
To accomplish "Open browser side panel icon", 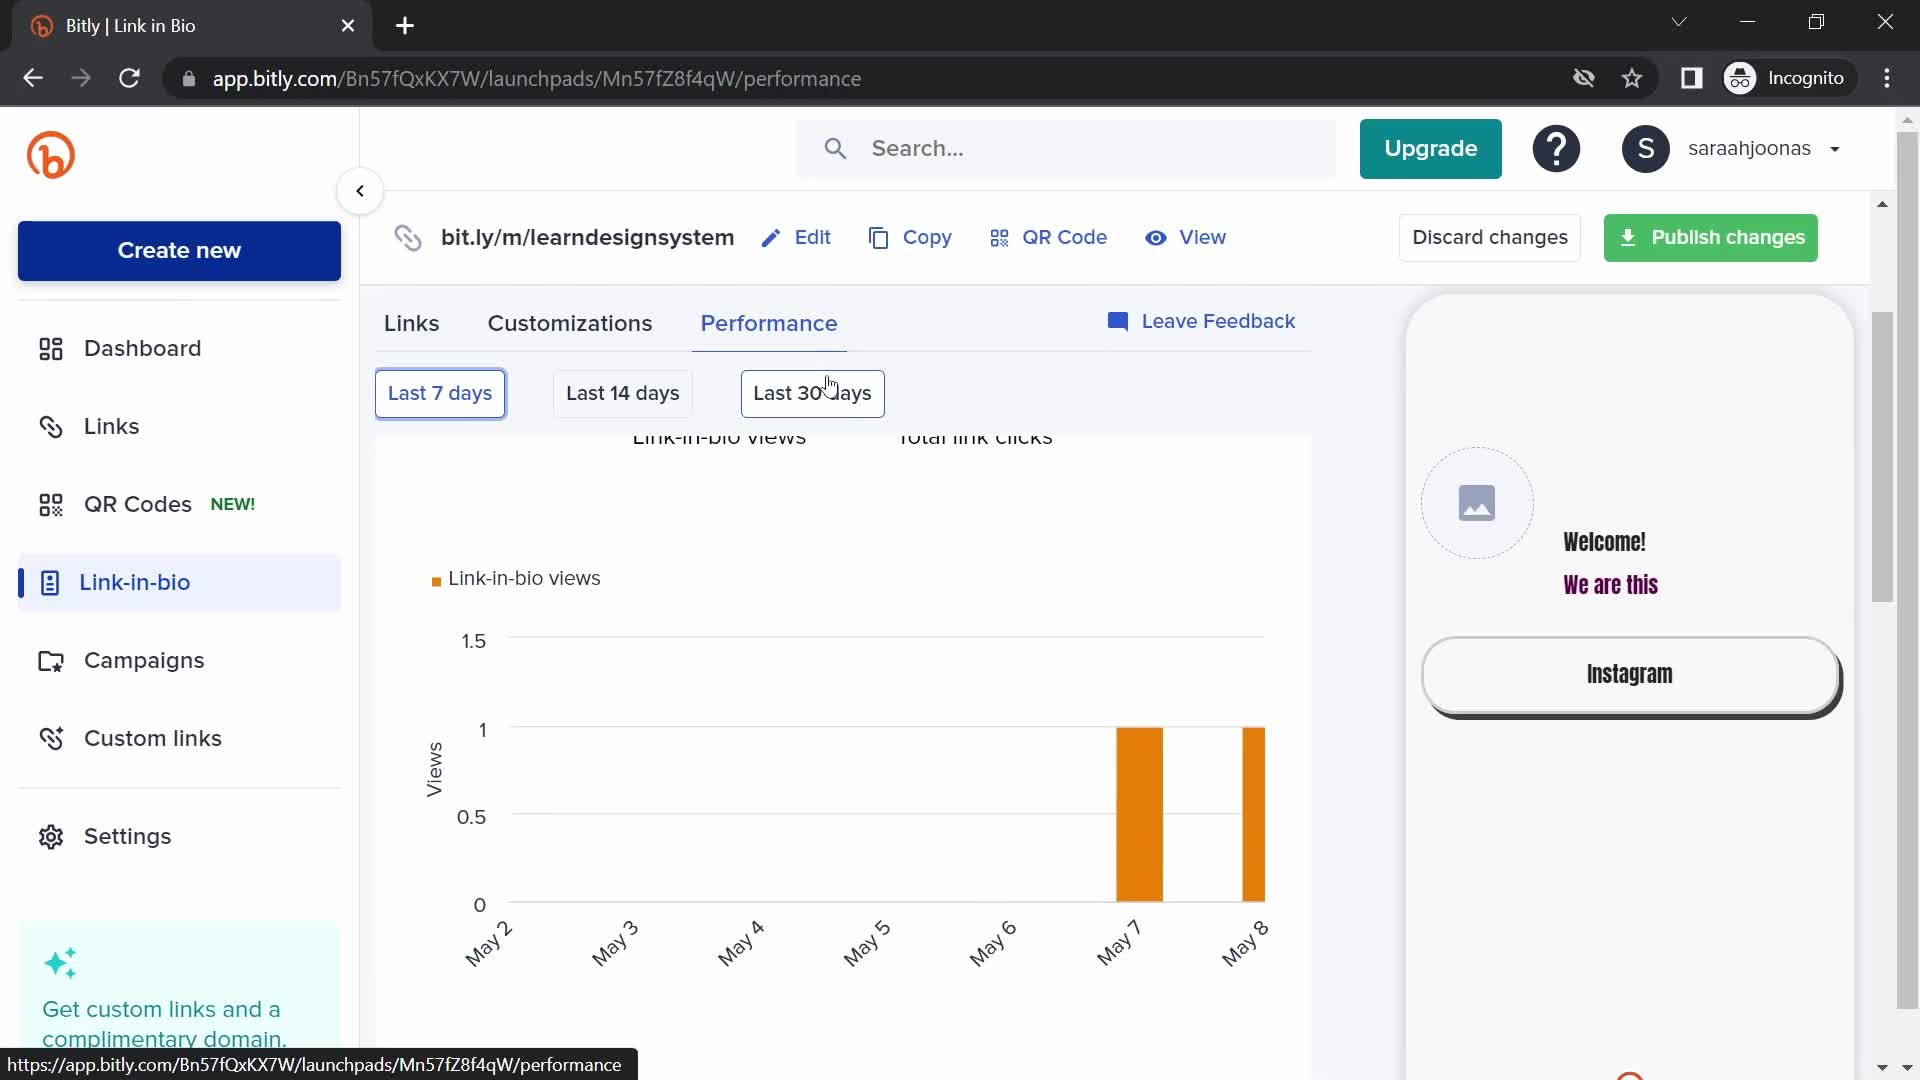I will coord(1691,78).
